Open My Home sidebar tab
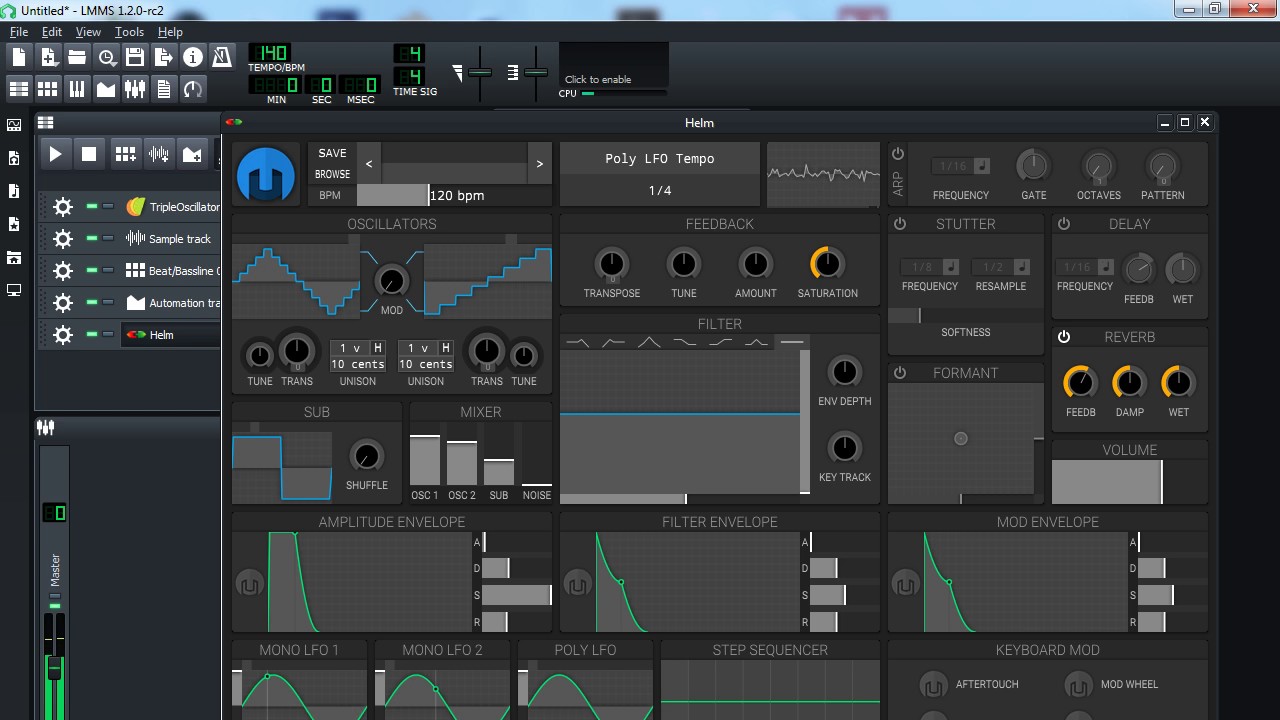 coord(14,257)
